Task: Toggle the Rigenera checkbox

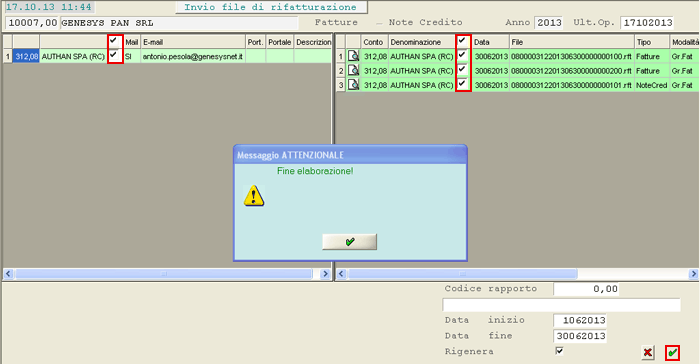Action: pyautogui.click(x=559, y=351)
